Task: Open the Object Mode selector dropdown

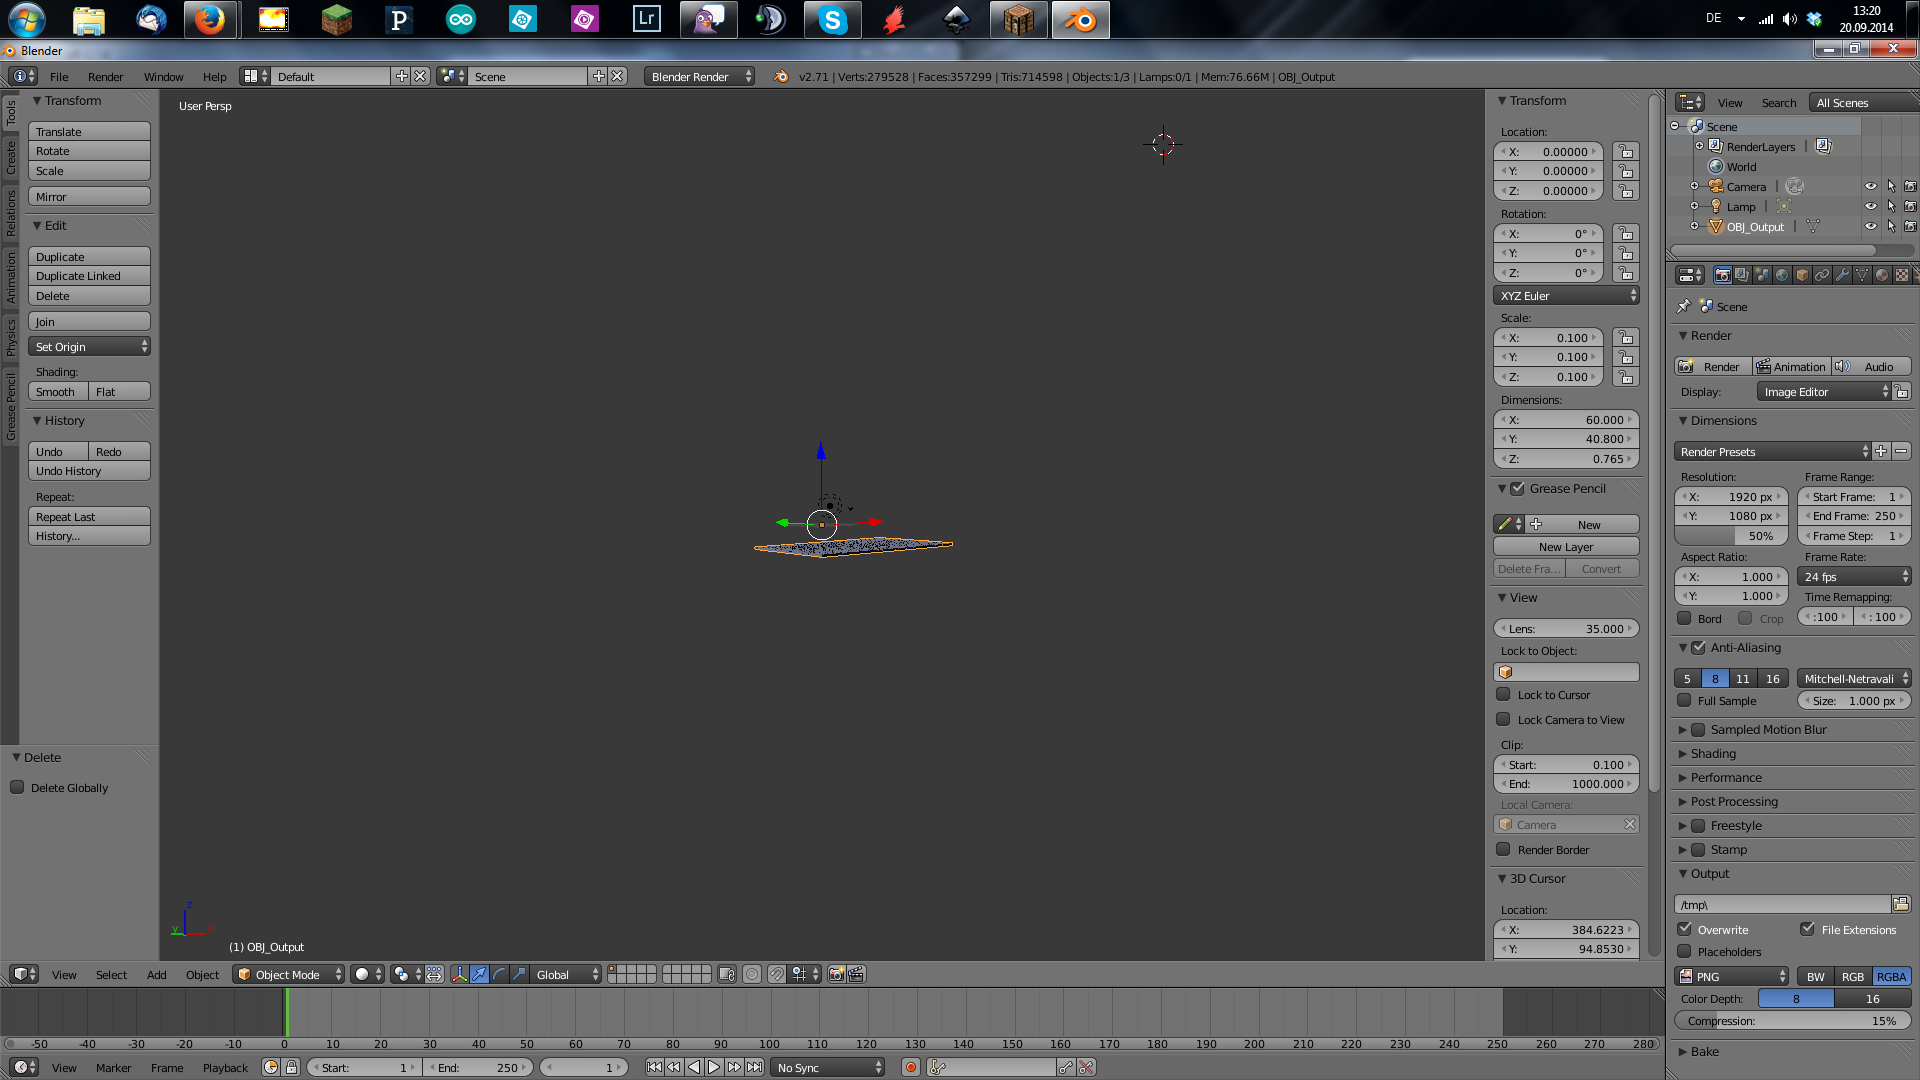Action: [288, 974]
